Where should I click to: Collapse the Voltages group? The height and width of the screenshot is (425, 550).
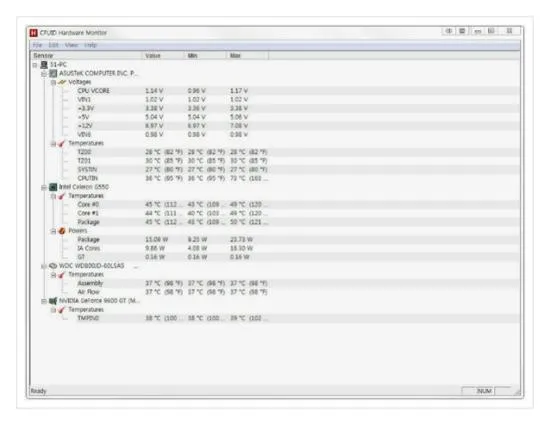pos(53,83)
